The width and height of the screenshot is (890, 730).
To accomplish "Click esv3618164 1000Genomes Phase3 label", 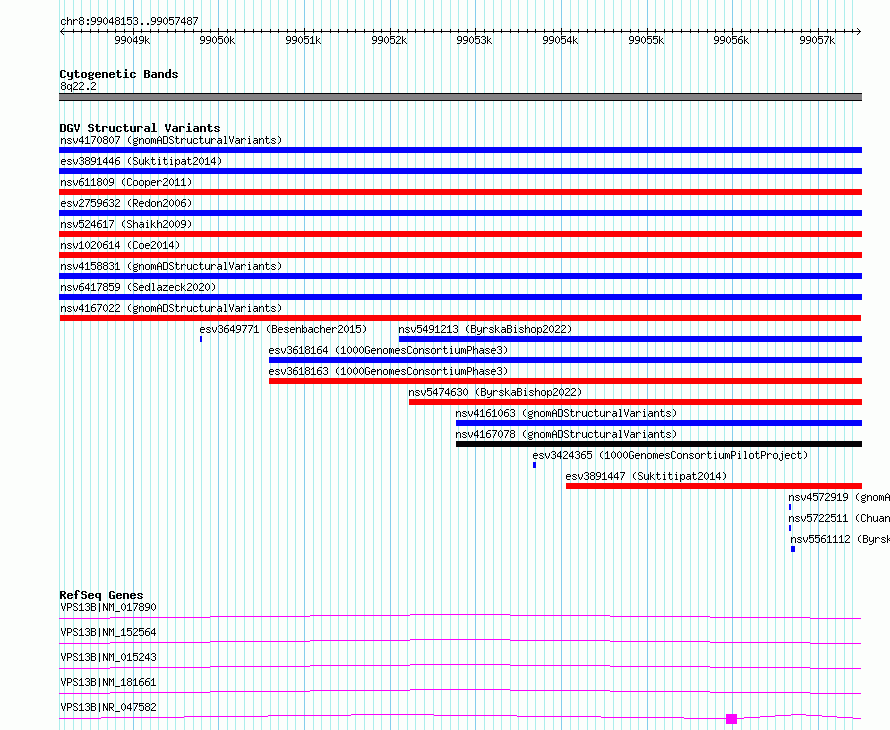I will click(x=388, y=350).
